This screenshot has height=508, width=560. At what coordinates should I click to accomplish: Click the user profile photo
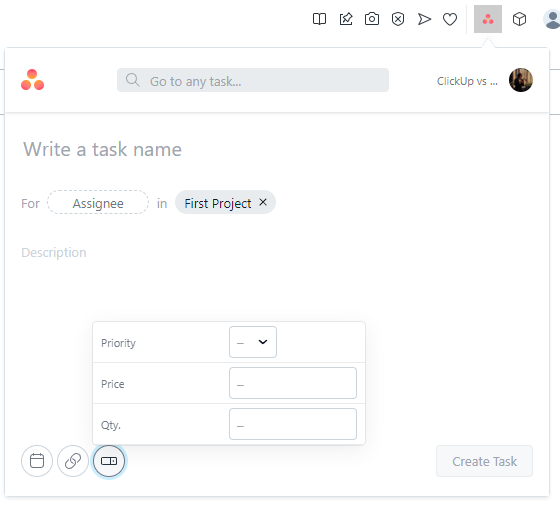click(x=521, y=80)
